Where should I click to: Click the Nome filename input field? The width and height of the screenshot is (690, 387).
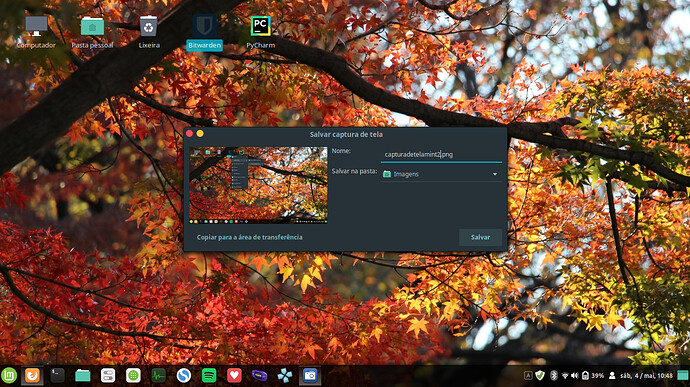coord(441,155)
